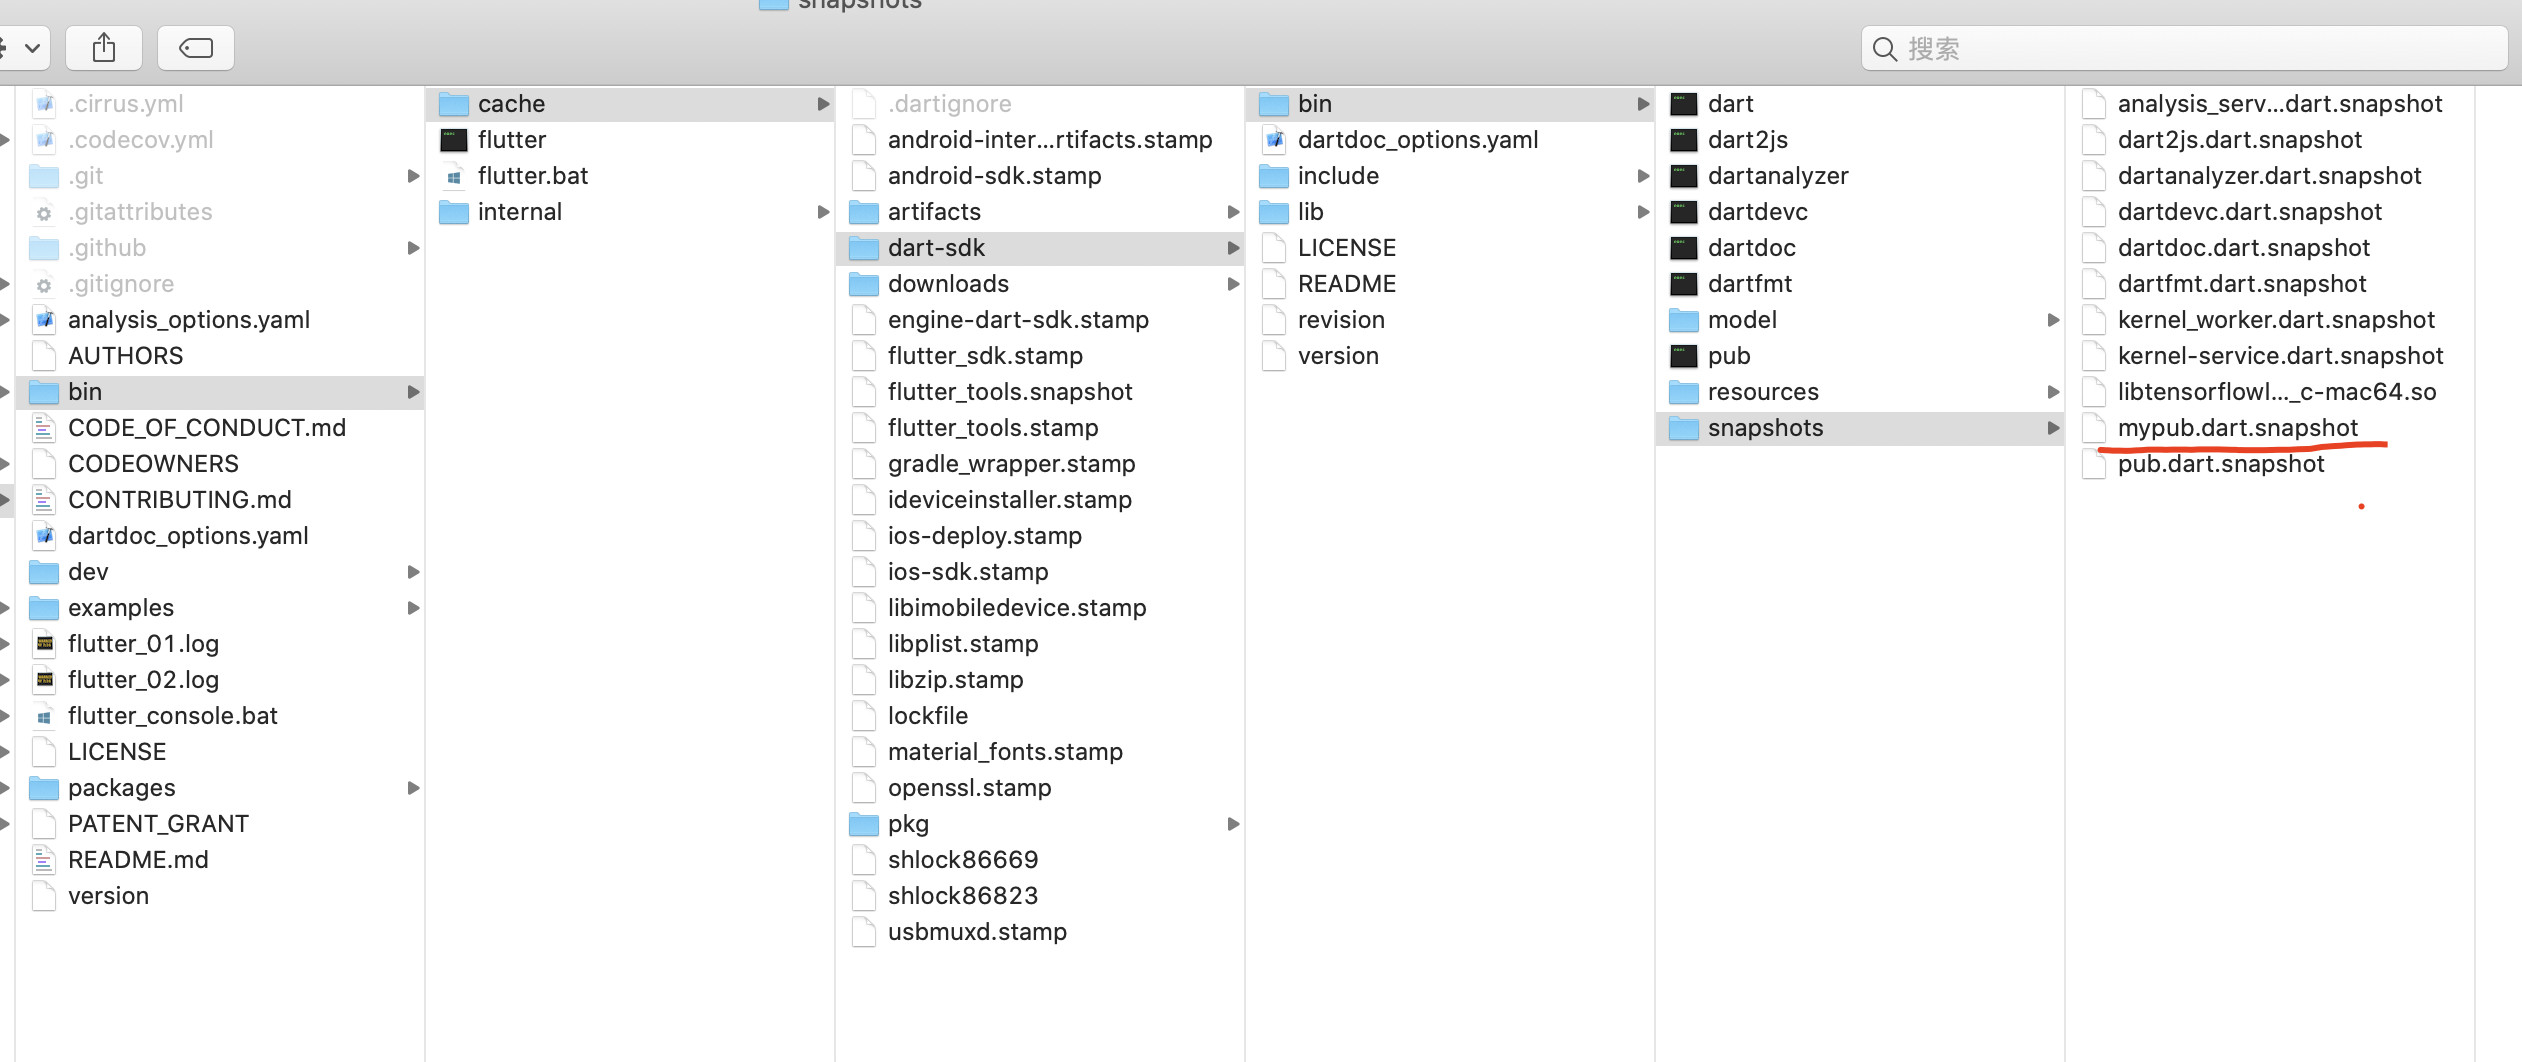Select the flutter.bat file icon
This screenshot has height=1062, width=2522.
tap(454, 176)
